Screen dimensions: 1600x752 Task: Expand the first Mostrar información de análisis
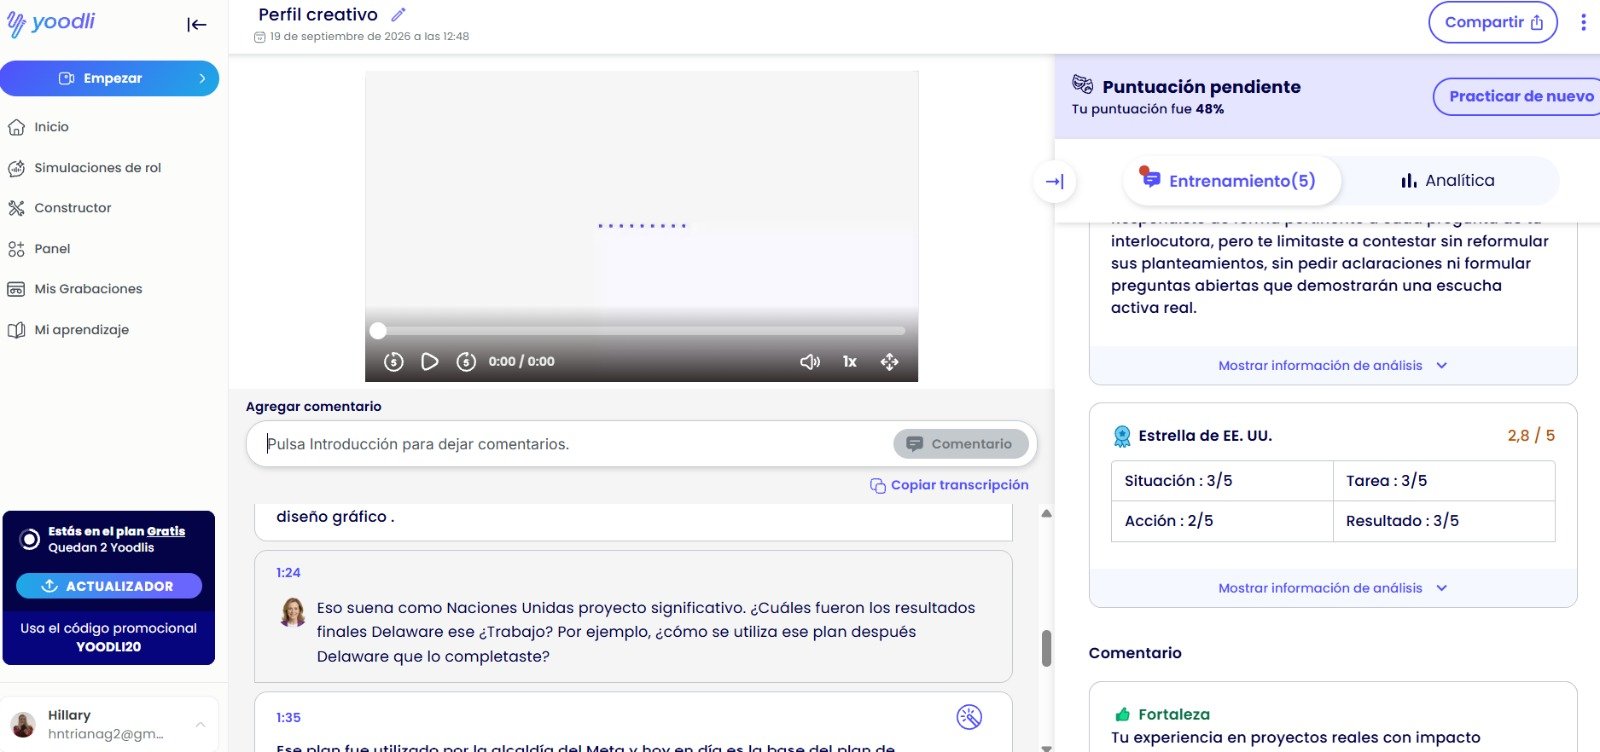(x=1332, y=366)
